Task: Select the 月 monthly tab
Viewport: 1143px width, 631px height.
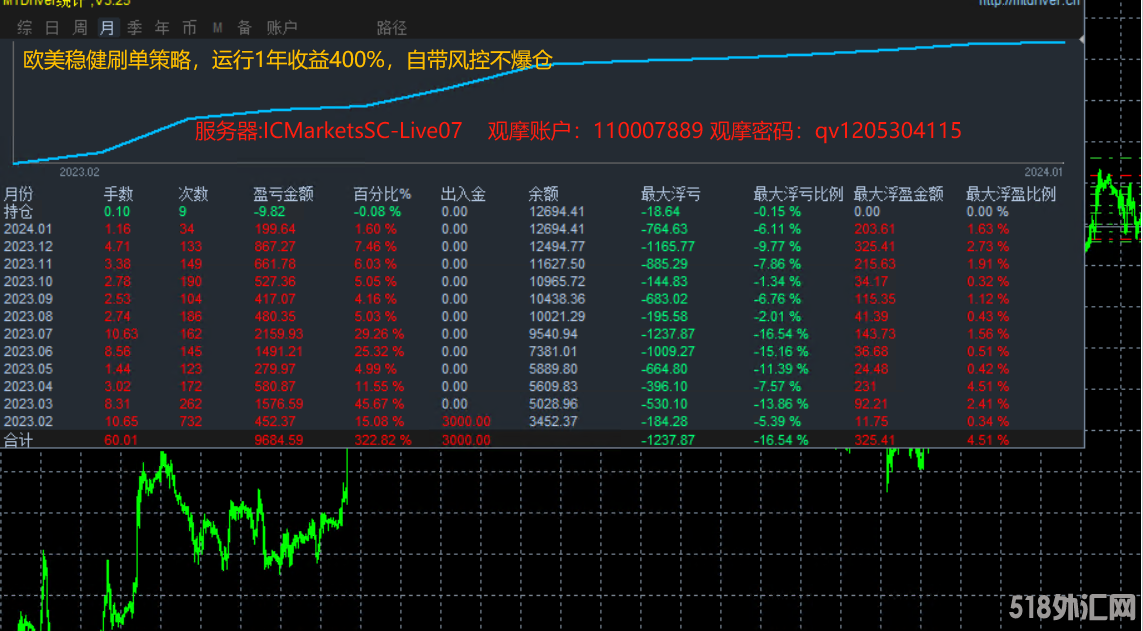Action: pyautogui.click(x=107, y=28)
